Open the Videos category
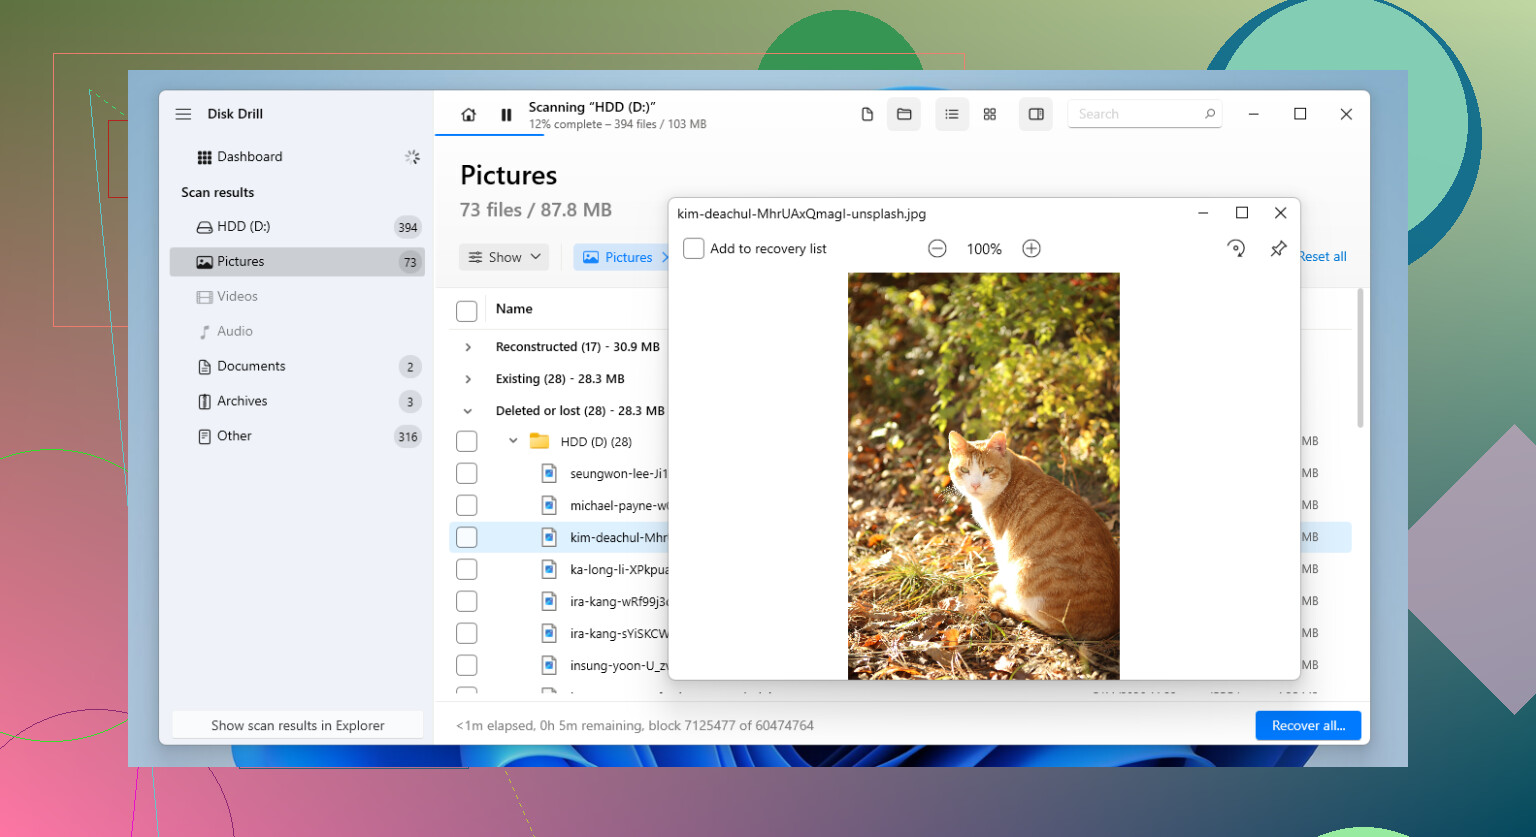Image resolution: width=1536 pixels, height=837 pixels. [297, 297]
